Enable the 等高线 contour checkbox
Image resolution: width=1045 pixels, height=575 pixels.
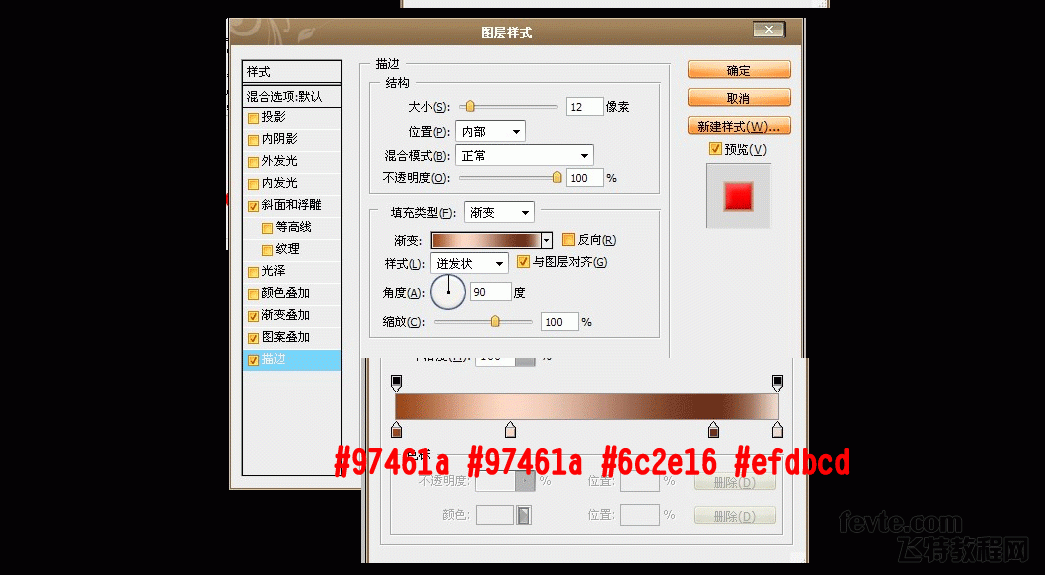click(267, 229)
